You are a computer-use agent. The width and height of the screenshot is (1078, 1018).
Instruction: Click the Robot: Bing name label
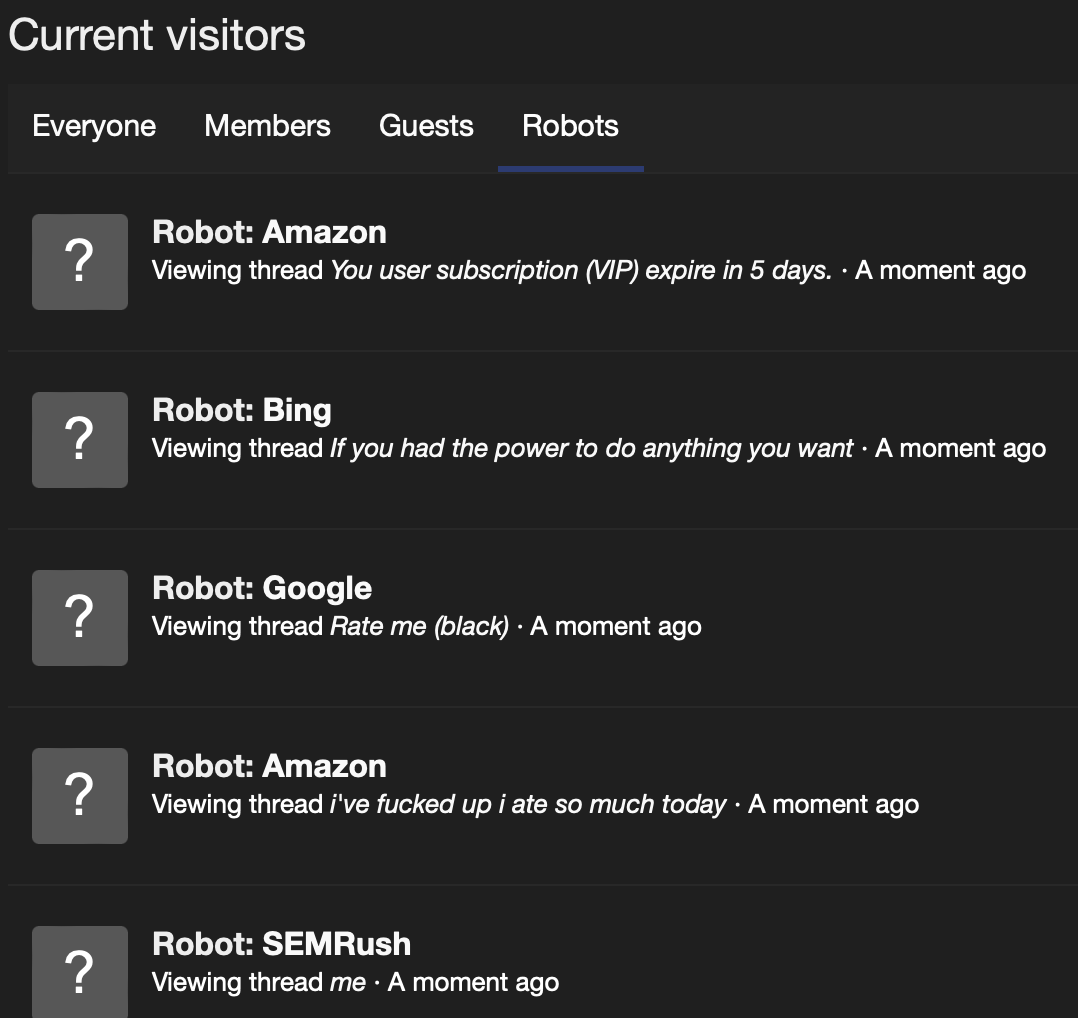point(241,410)
